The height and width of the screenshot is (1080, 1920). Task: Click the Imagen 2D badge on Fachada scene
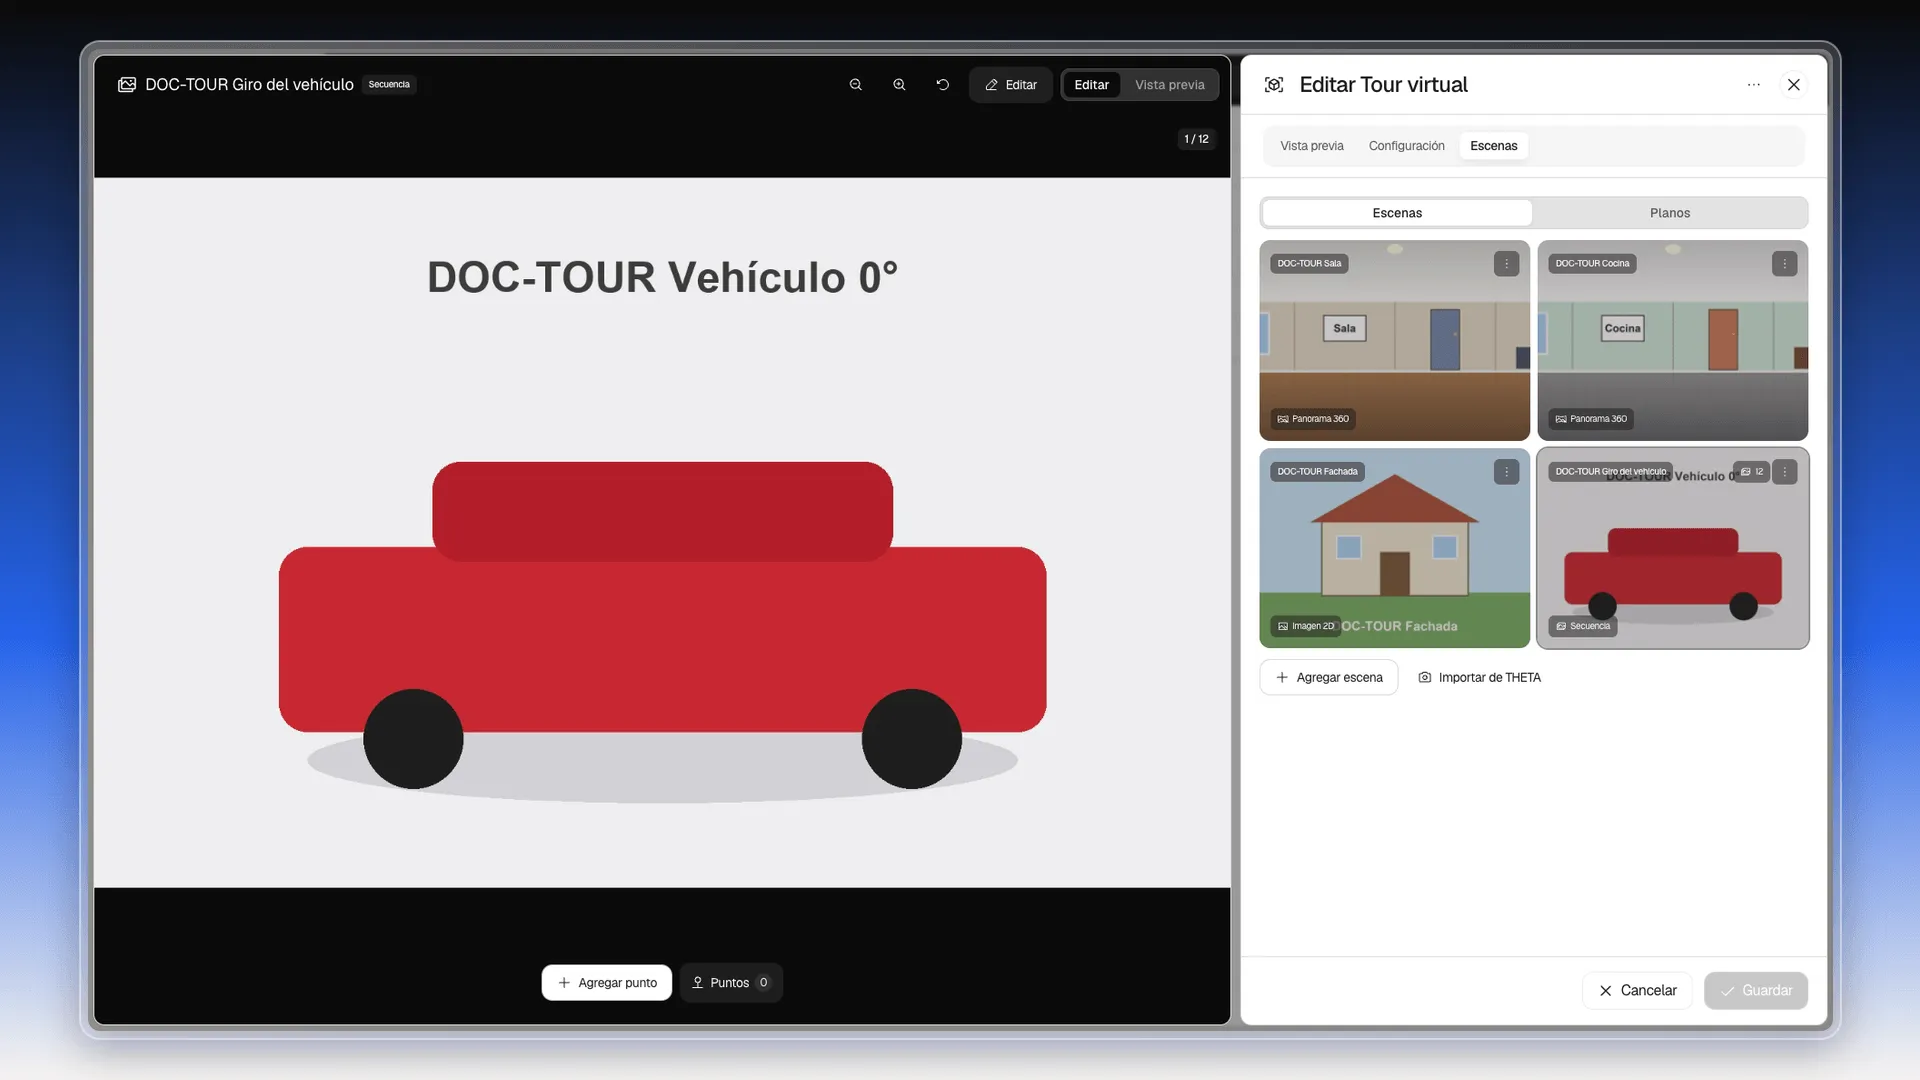coord(1306,626)
